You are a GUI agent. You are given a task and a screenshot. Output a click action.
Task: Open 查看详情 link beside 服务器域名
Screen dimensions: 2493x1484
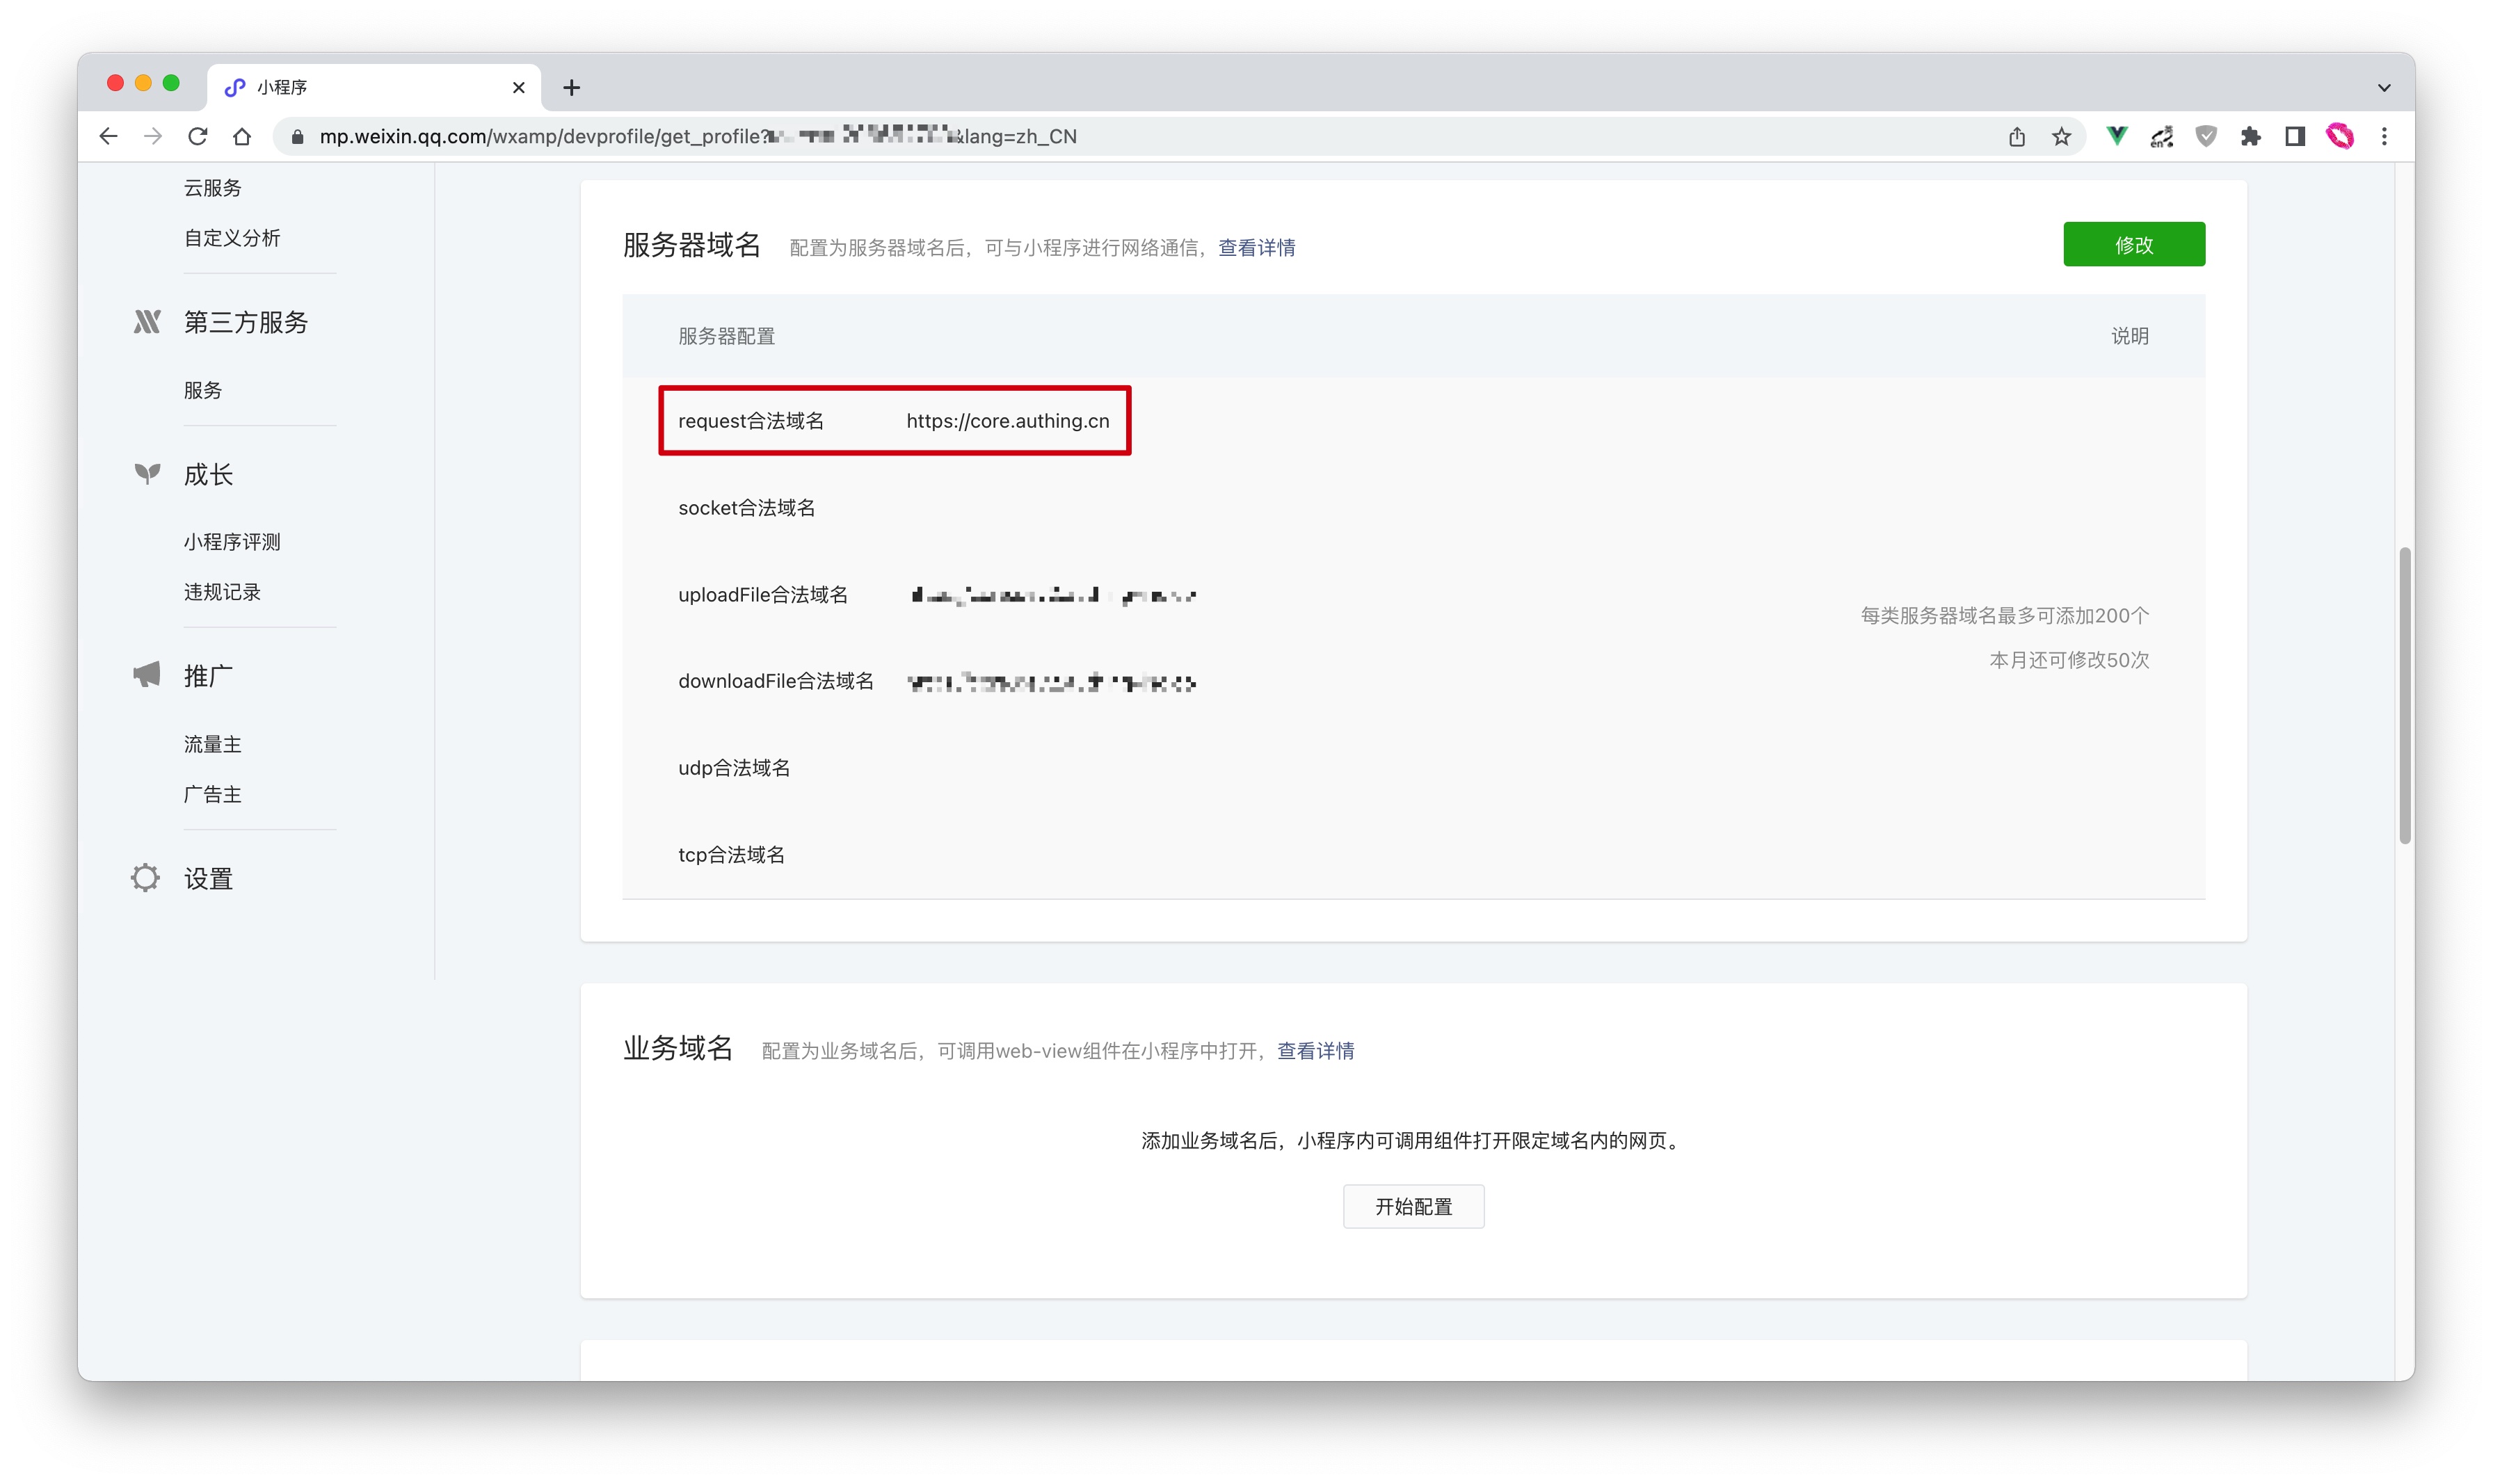[1256, 248]
